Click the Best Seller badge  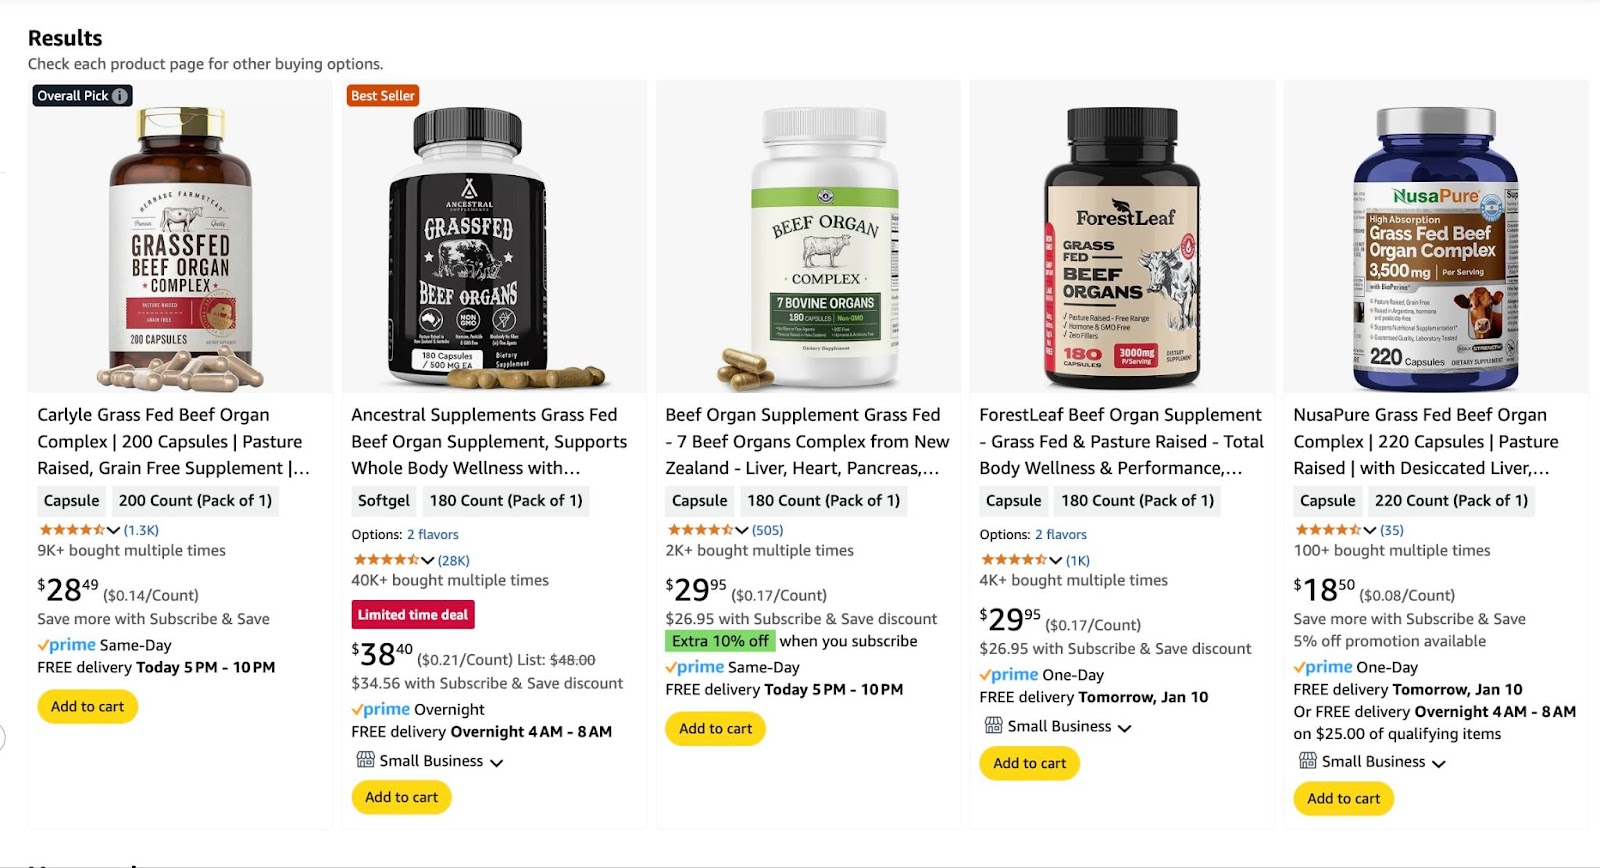tap(382, 96)
